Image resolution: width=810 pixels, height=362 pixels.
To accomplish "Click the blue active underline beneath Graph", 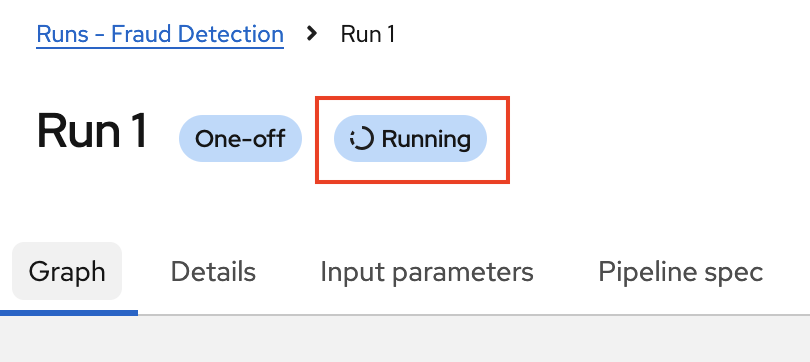I will click(69, 312).
